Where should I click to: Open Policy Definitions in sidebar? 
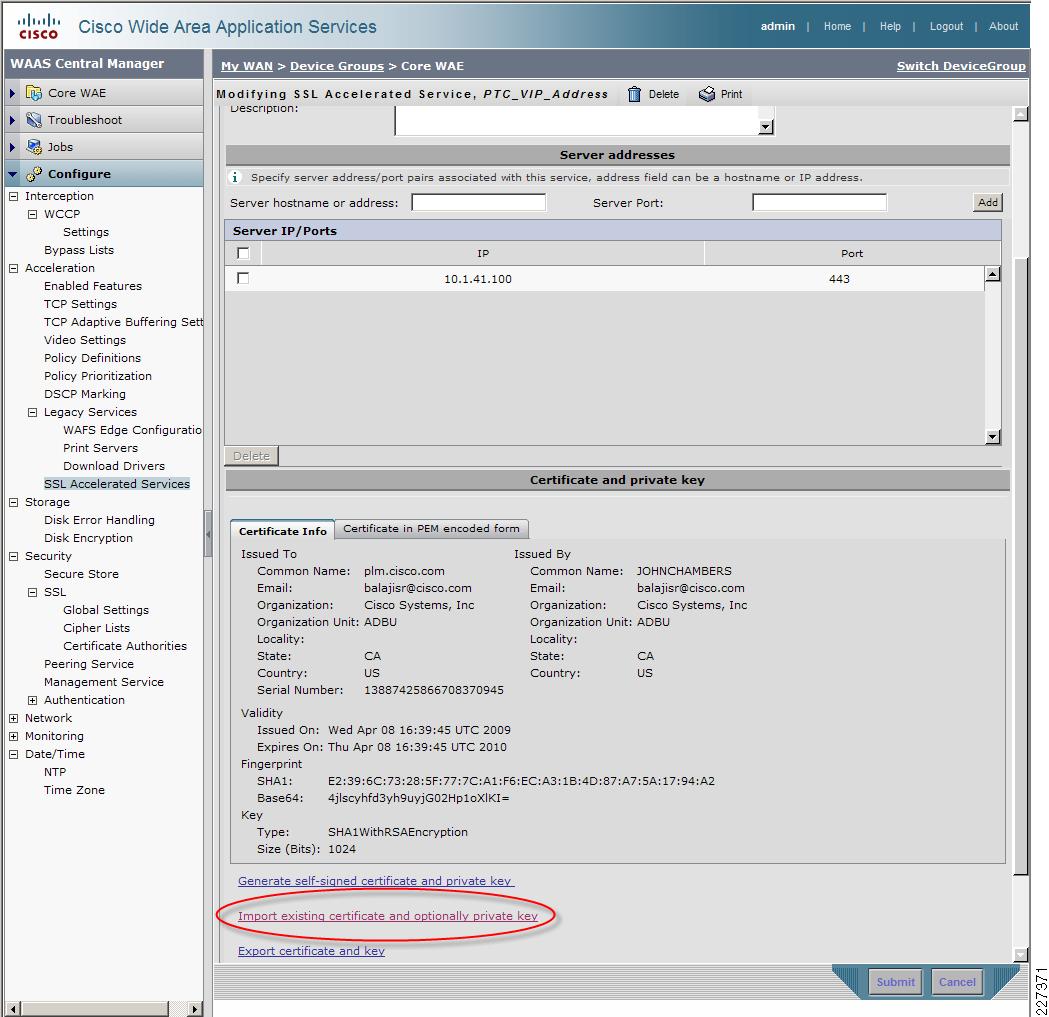[92, 358]
